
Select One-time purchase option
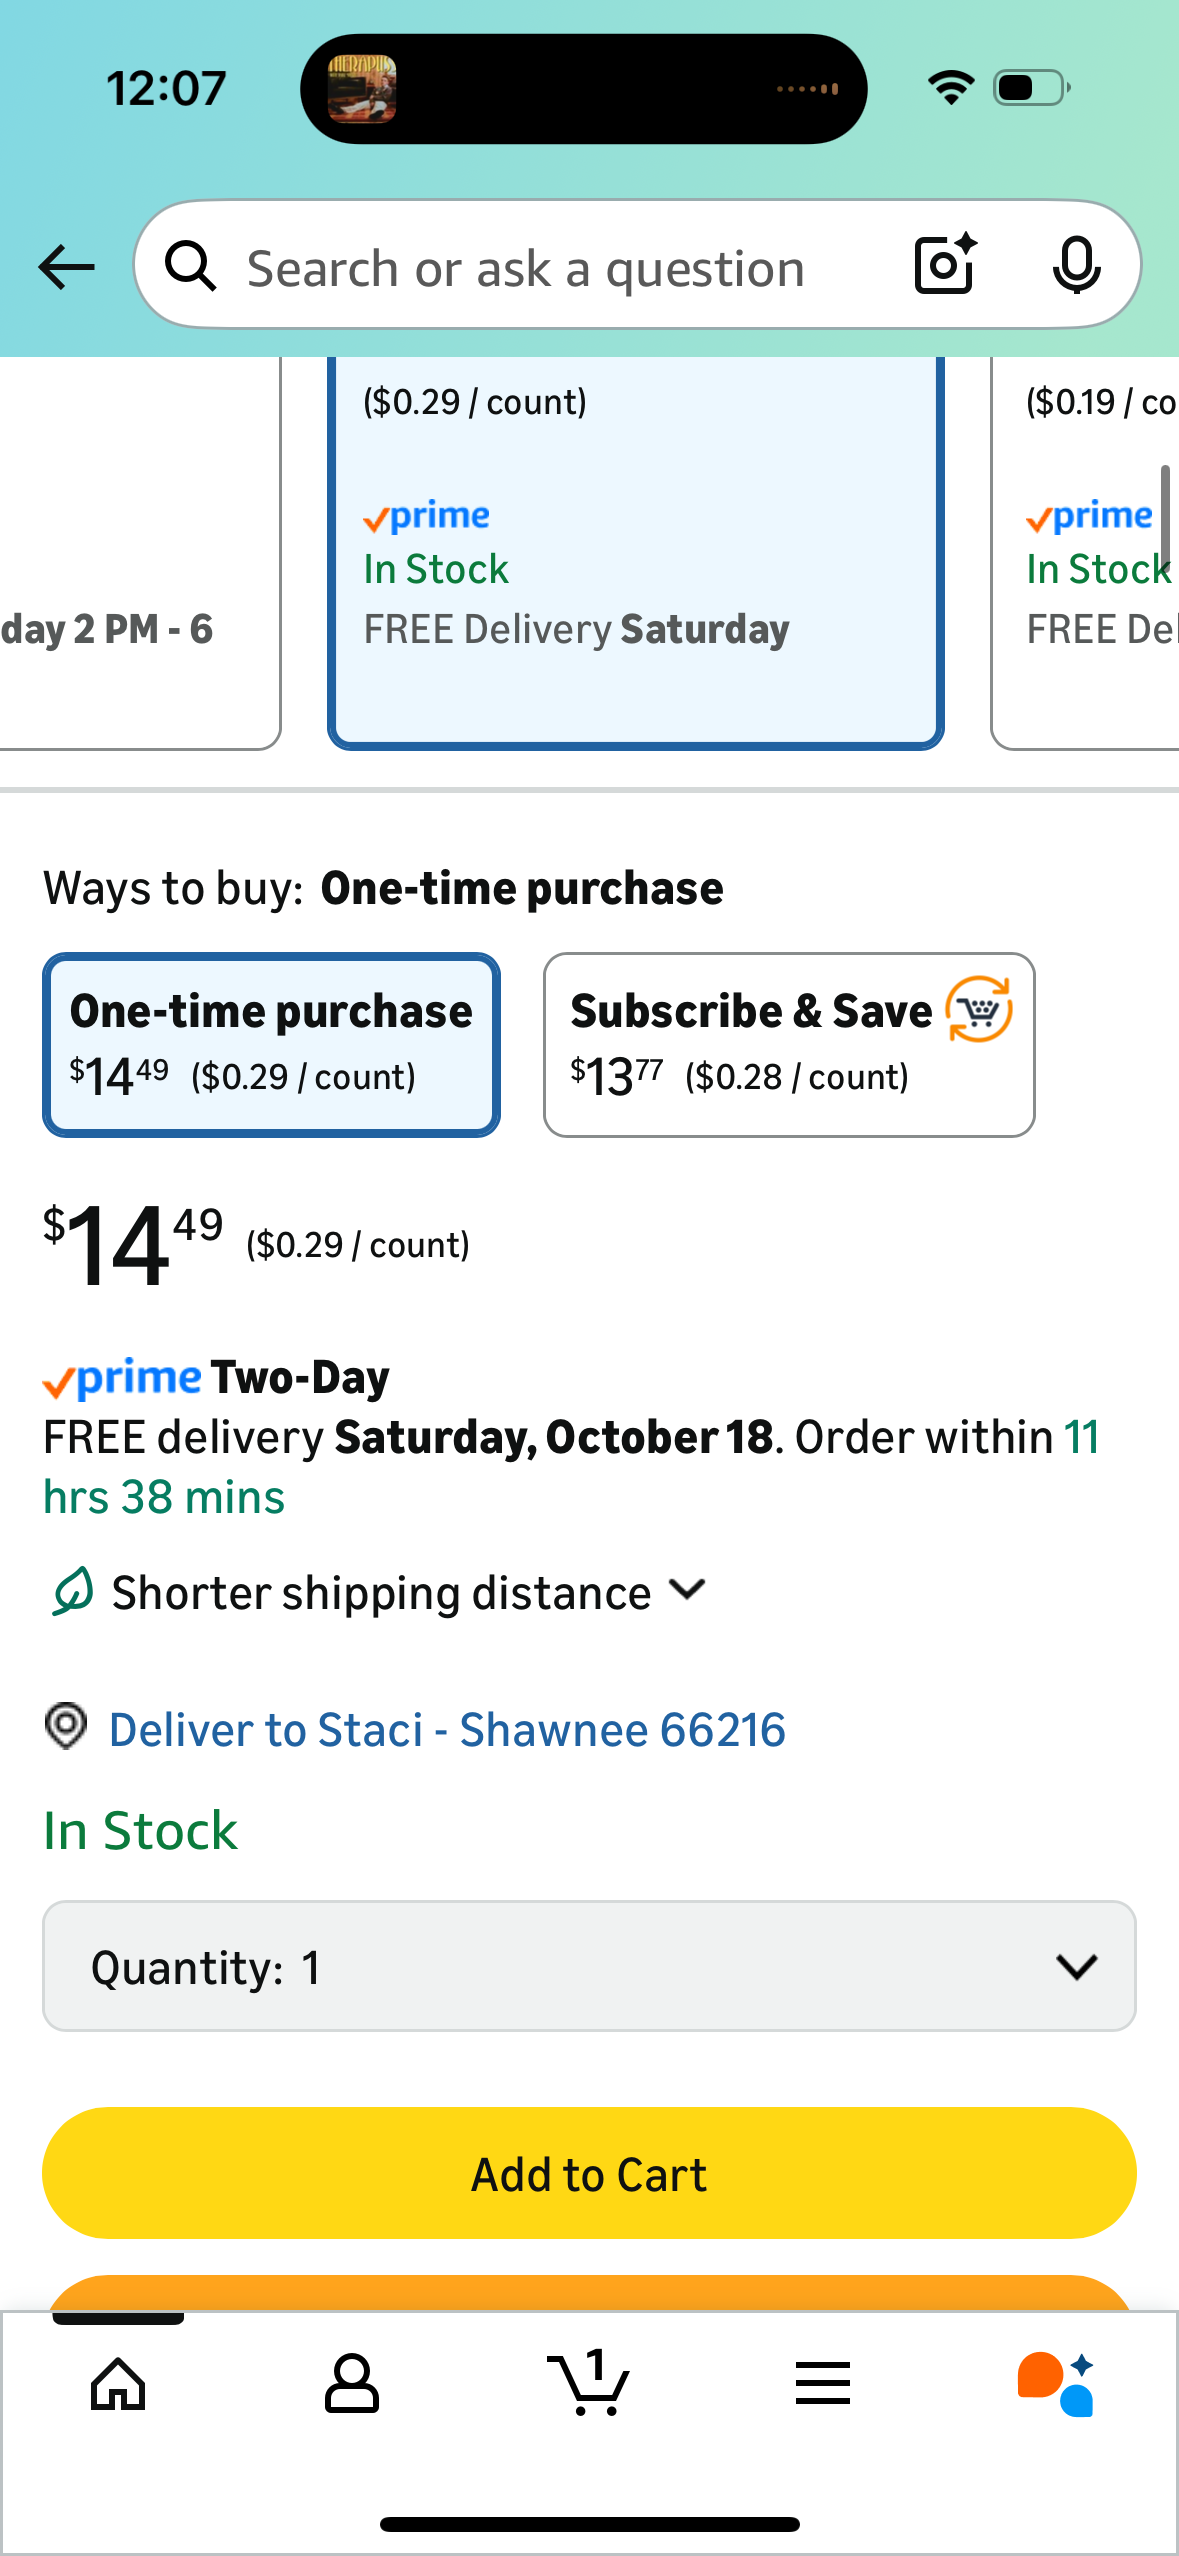(271, 1044)
